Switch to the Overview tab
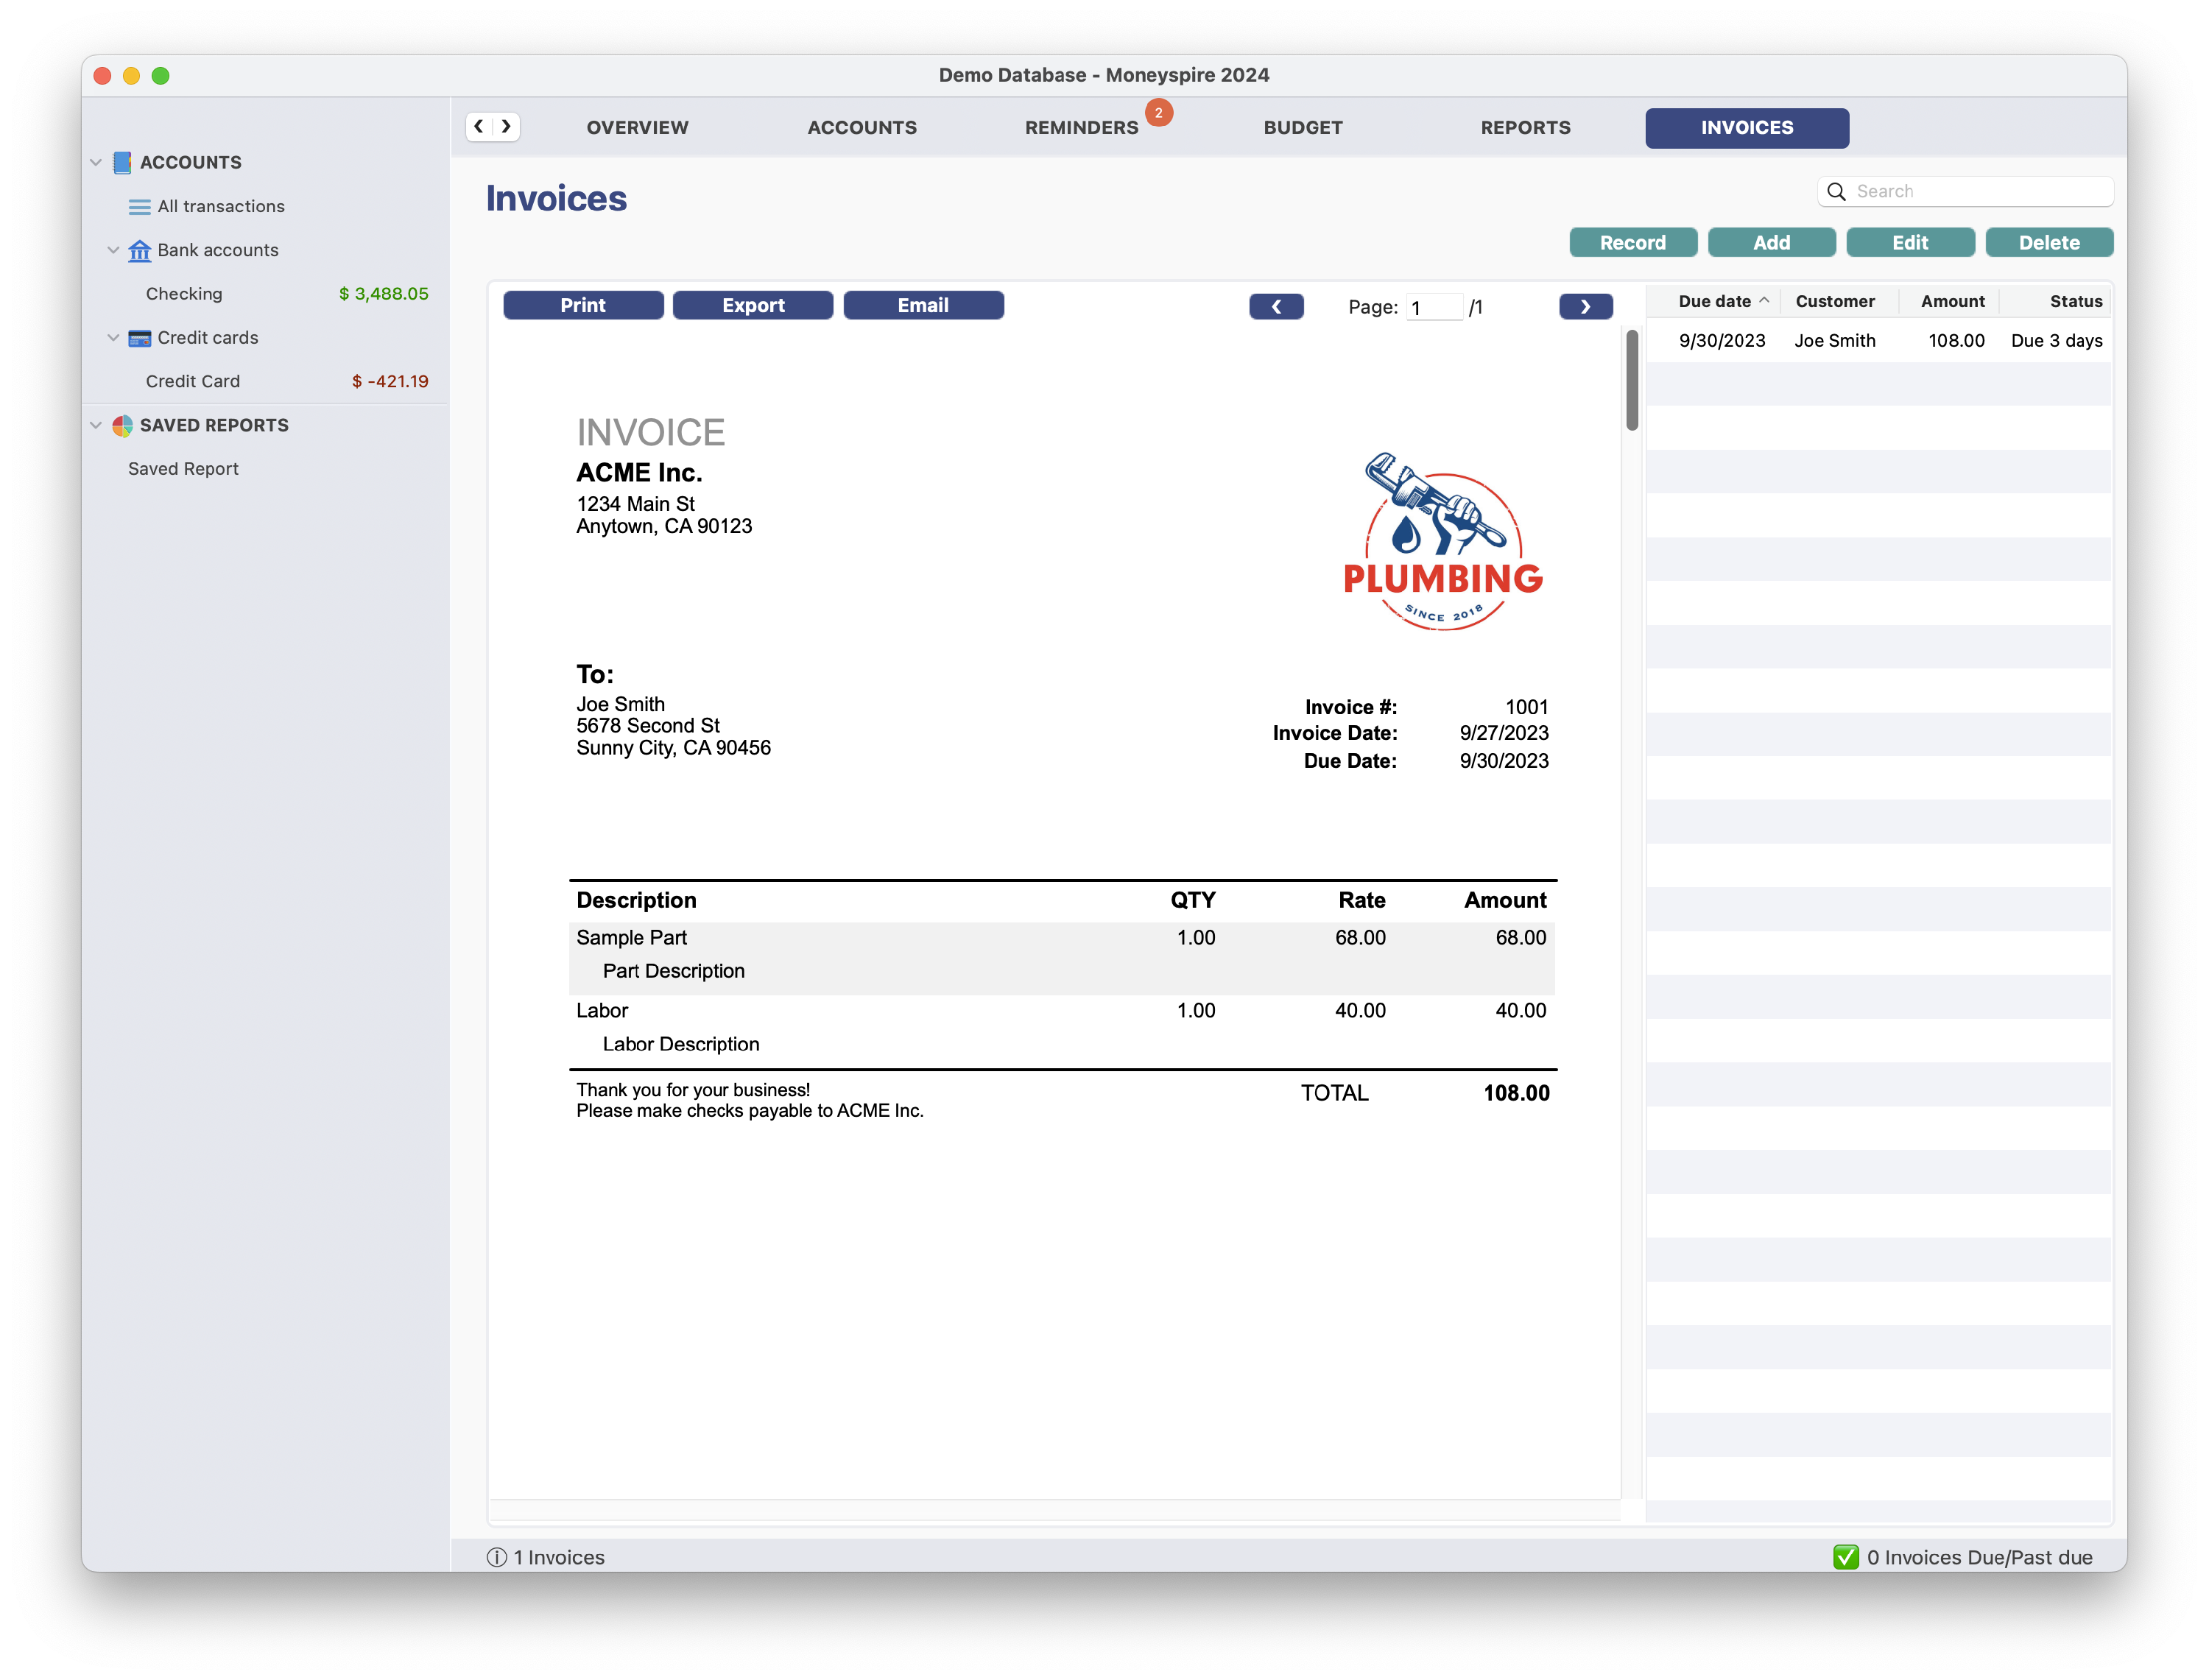Viewport: 2209px width, 1680px height. pyautogui.click(x=637, y=127)
